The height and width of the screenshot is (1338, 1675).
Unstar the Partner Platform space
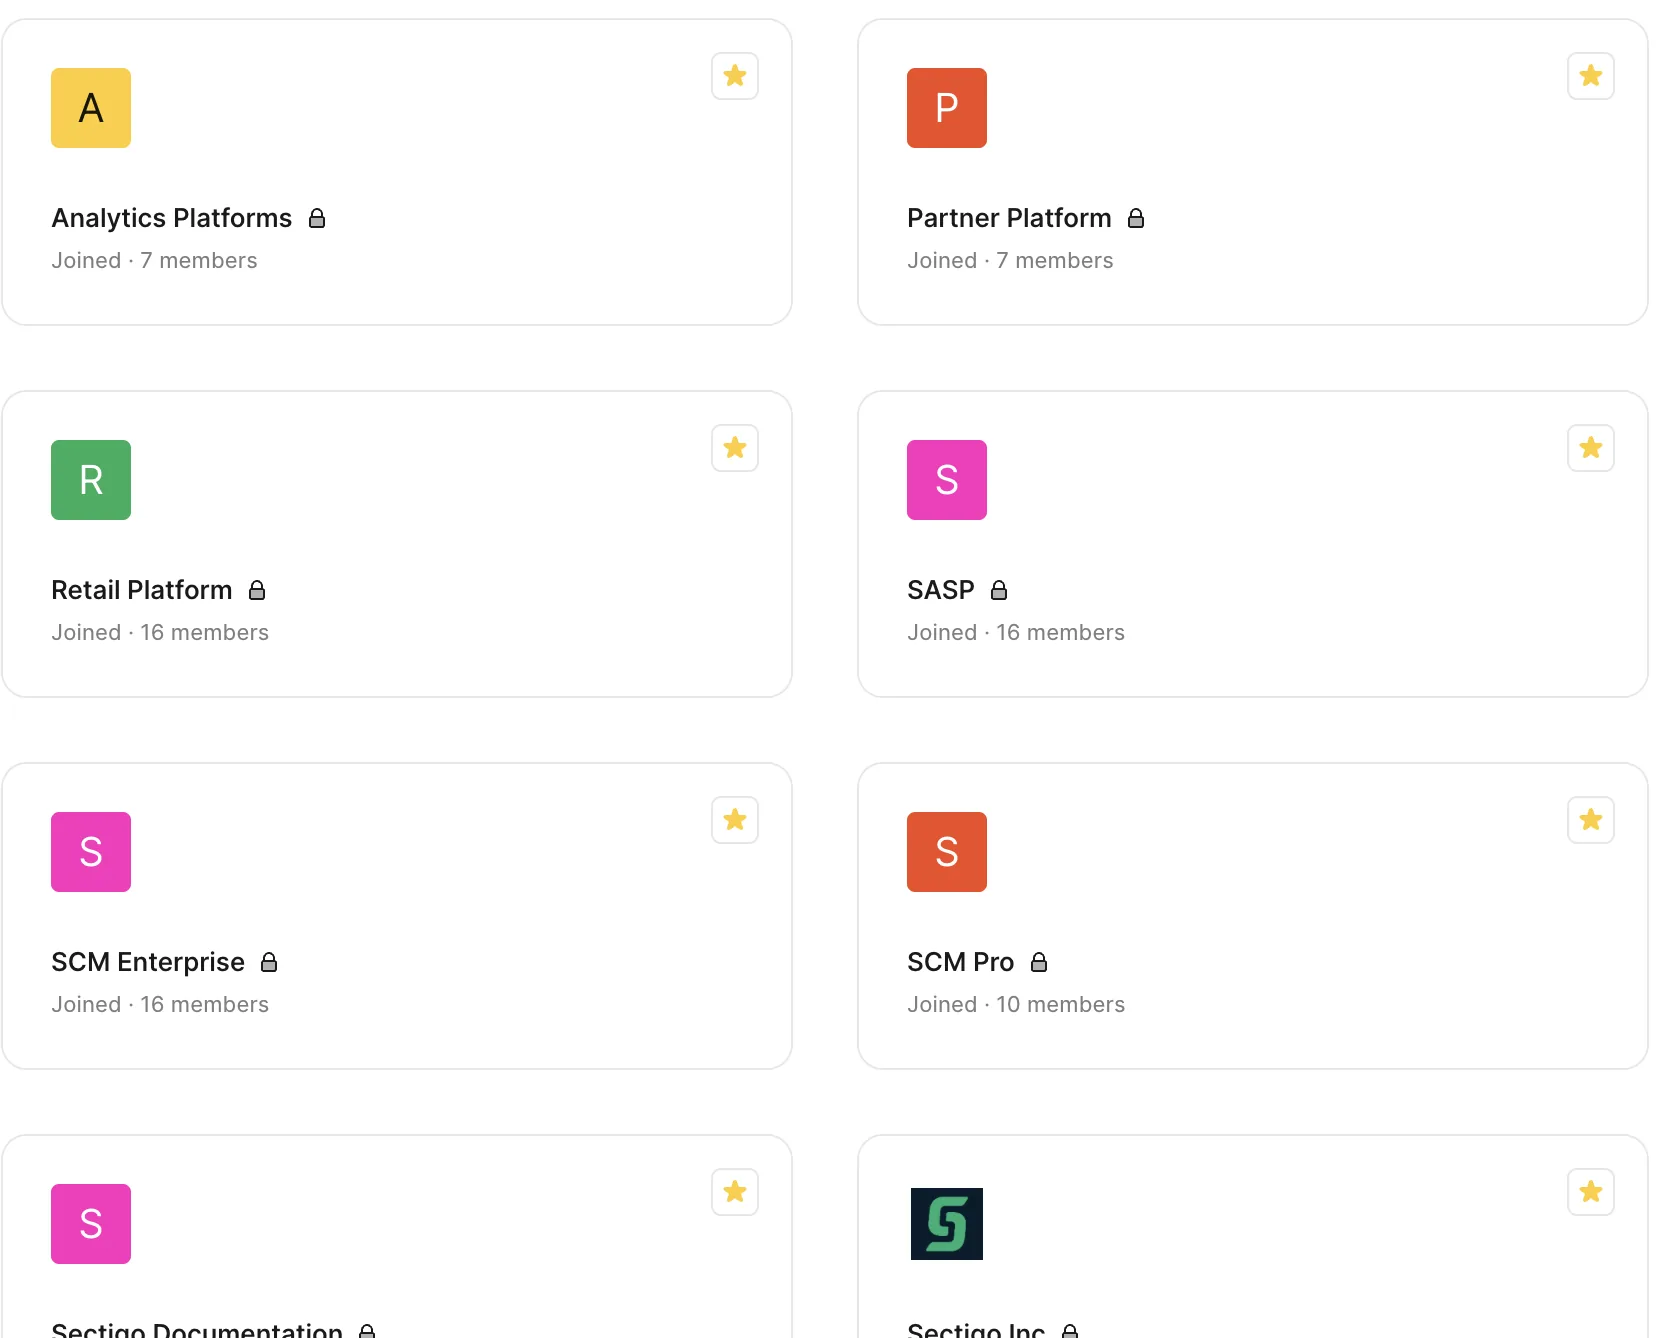1591,76
